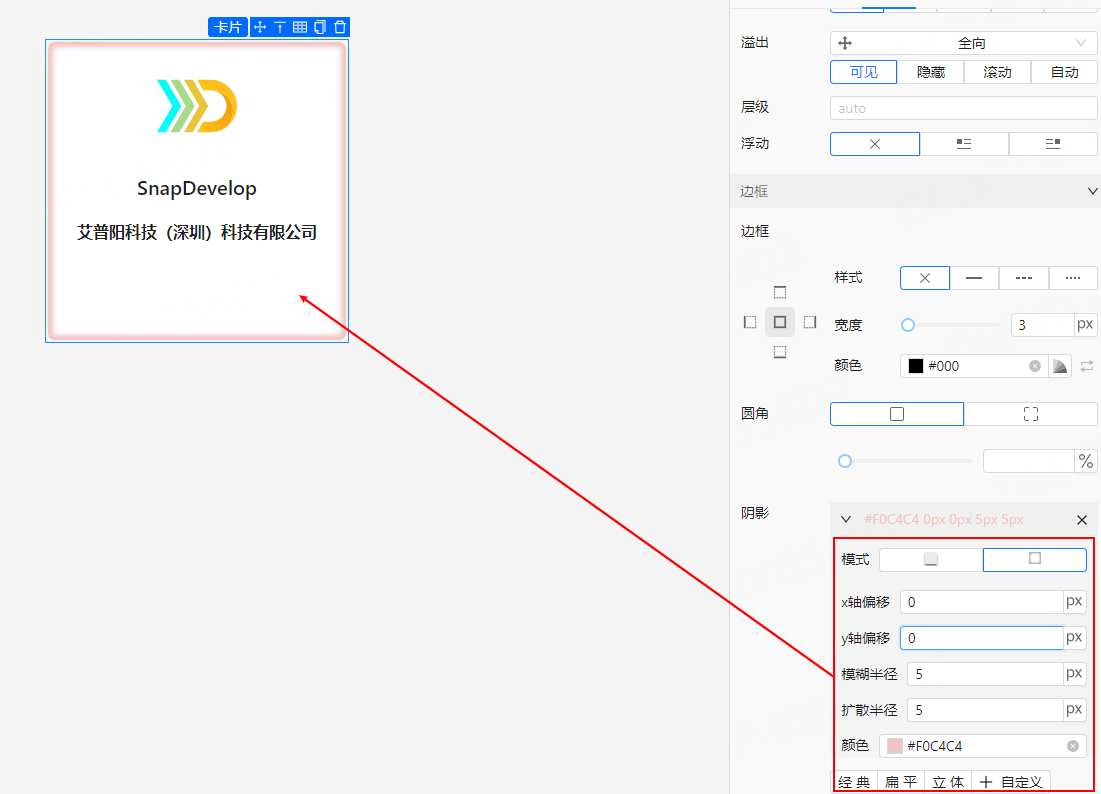Click the select-parent arrow icon in card toolbar
The width and height of the screenshot is (1101, 794).
tap(280, 27)
